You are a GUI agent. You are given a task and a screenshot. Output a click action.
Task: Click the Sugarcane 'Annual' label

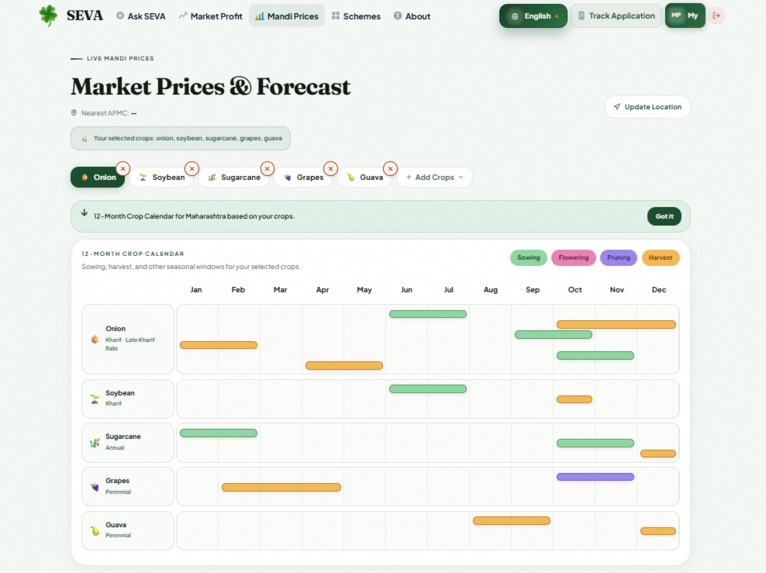click(115, 447)
